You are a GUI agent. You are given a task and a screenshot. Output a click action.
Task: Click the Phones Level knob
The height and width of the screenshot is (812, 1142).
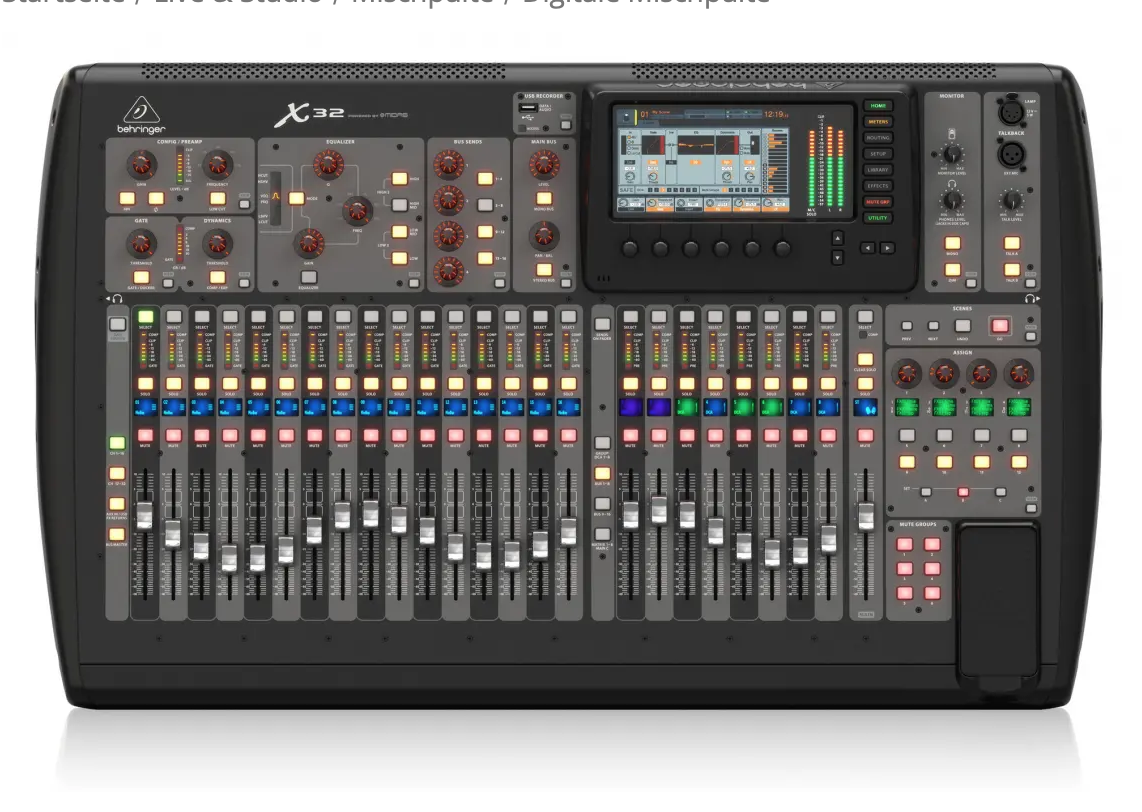pyautogui.click(x=951, y=199)
